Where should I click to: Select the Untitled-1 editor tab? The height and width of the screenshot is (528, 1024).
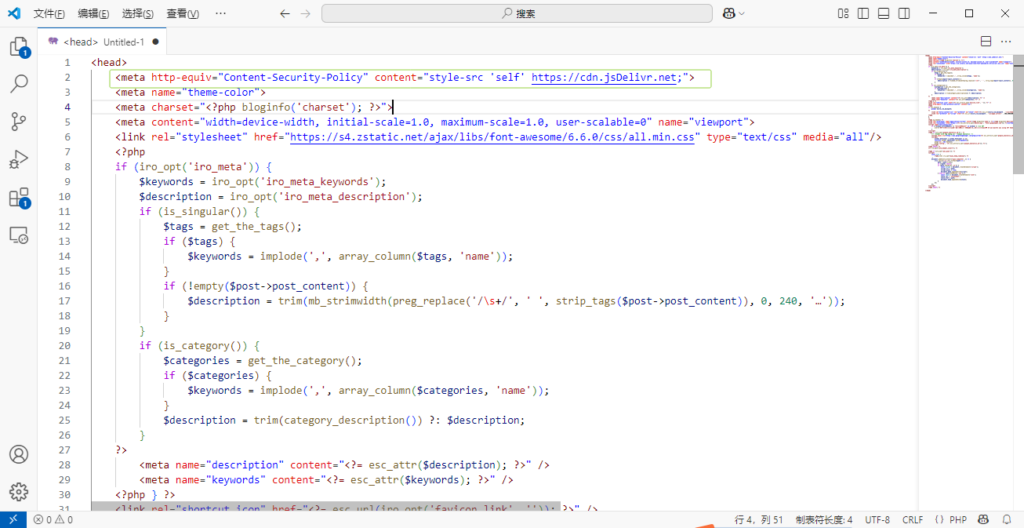point(116,42)
